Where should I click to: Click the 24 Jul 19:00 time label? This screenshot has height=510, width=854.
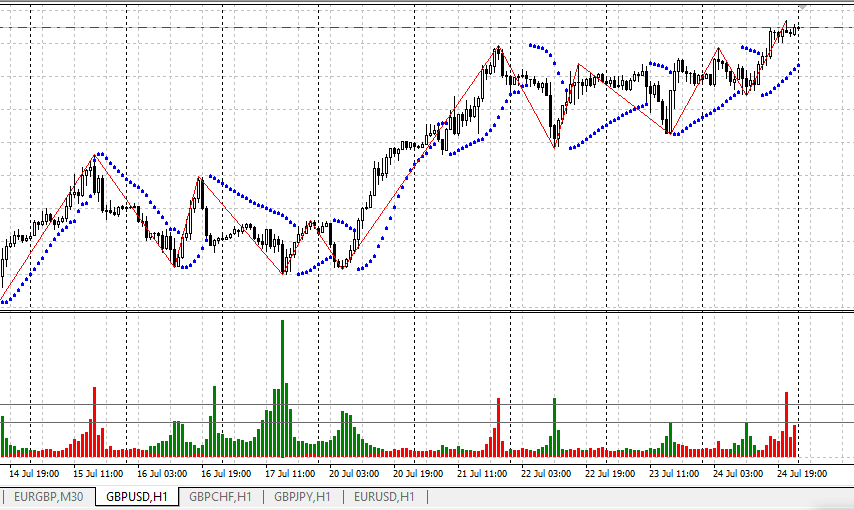coord(802,474)
